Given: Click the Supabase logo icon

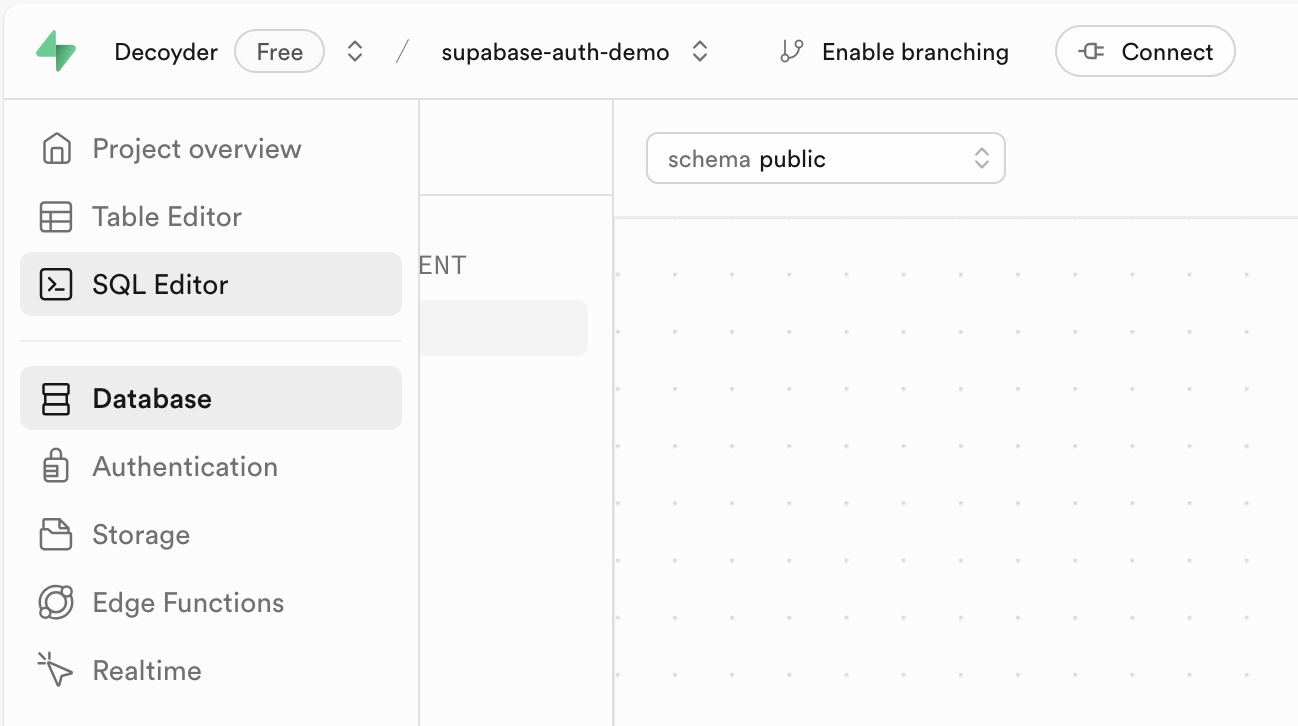Looking at the screenshot, I should click(x=56, y=51).
